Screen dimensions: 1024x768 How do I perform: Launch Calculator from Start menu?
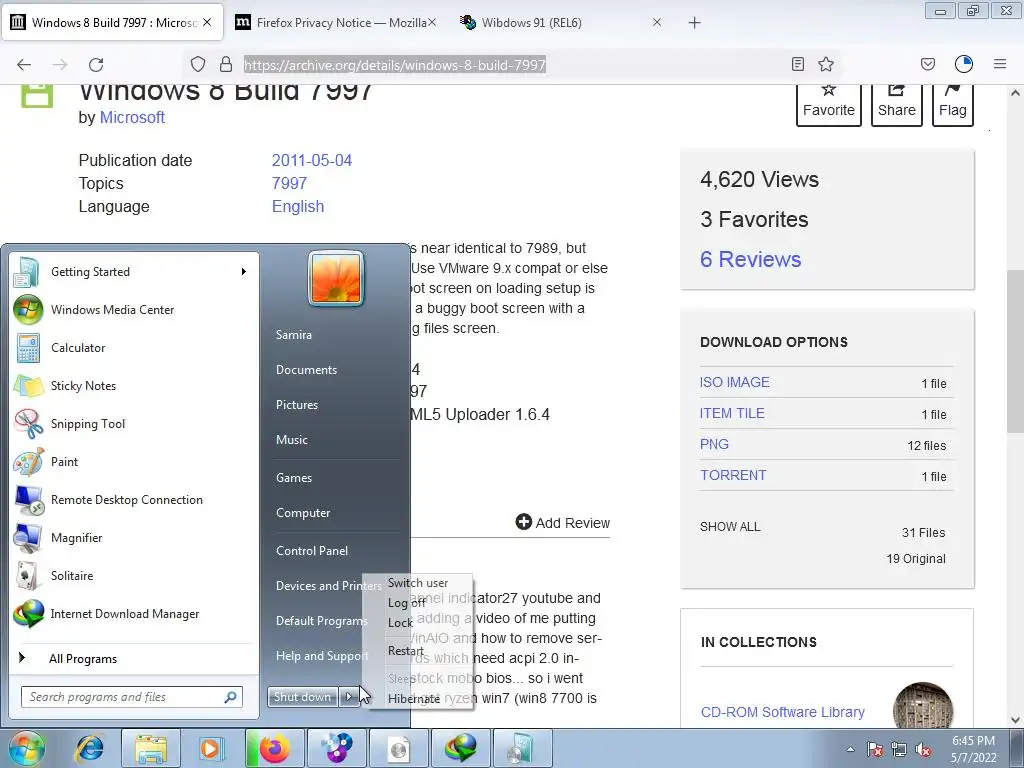[134, 347]
